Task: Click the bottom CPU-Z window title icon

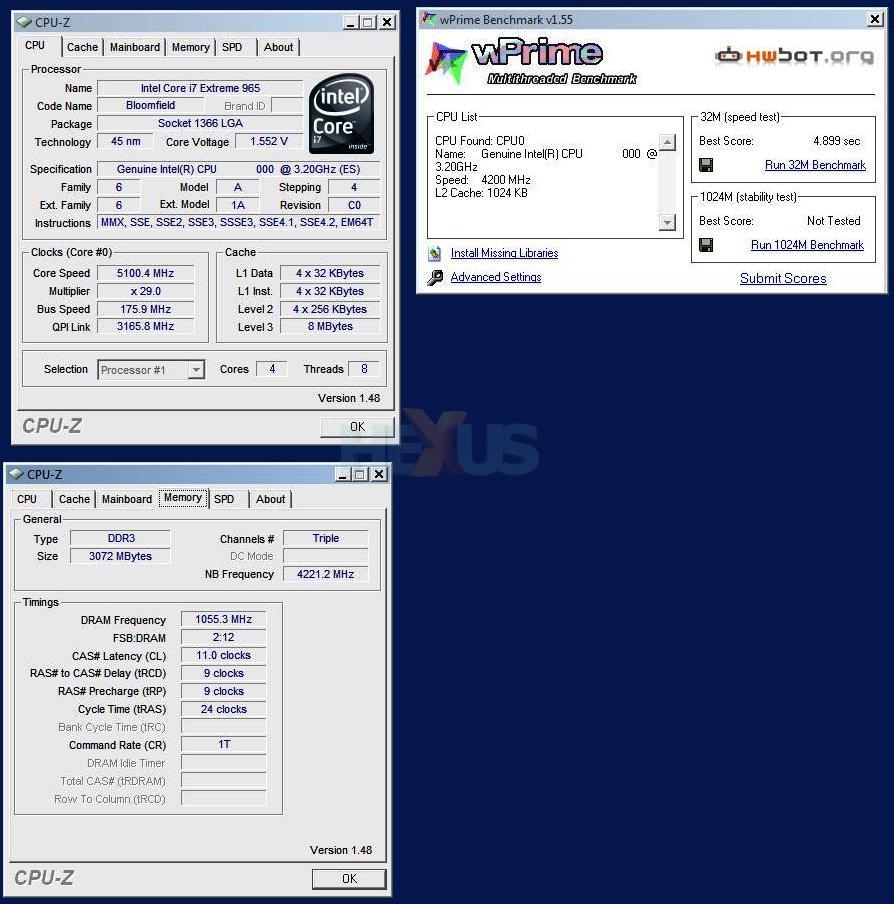Action: coord(16,474)
